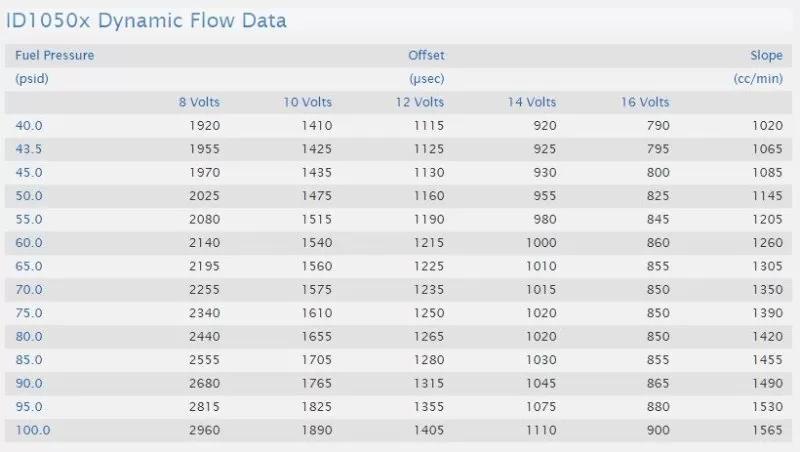Select the 8 Volts column header
Image resolution: width=800 pixels, height=452 pixels.
pos(199,102)
